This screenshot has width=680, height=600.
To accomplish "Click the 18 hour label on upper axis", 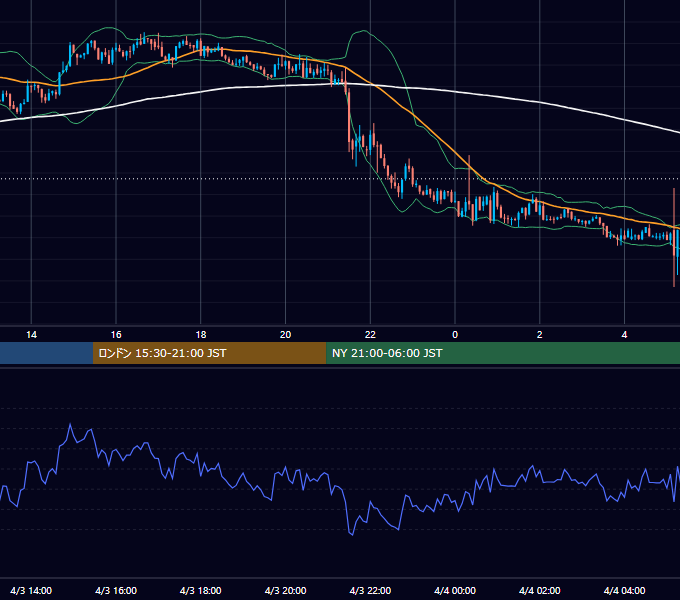I will coord(201,335).
